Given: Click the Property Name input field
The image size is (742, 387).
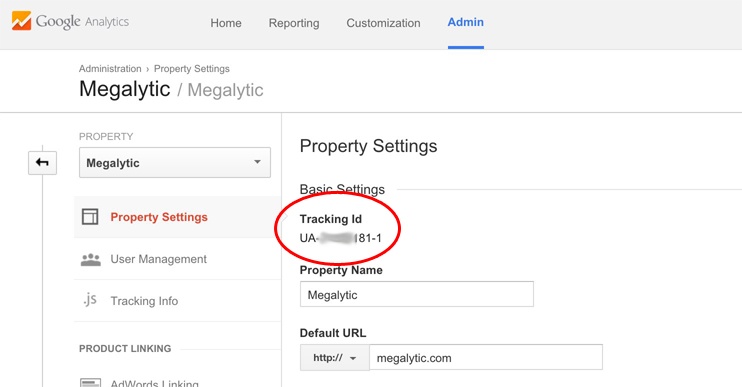Looking at the screenshot, I should [x=416, y=294].
